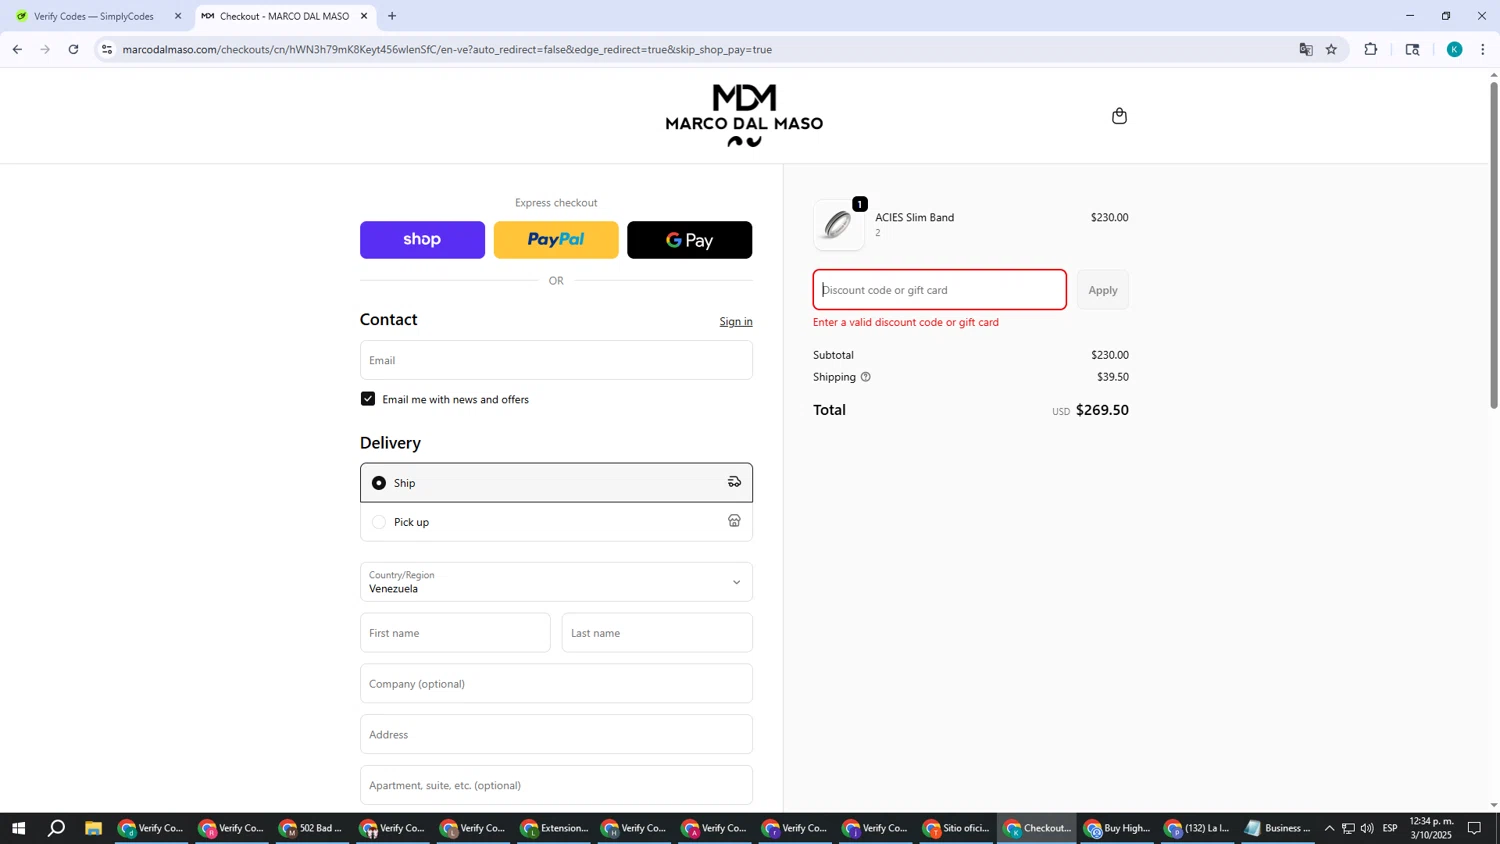Open the browser side panel icon

1412,49
